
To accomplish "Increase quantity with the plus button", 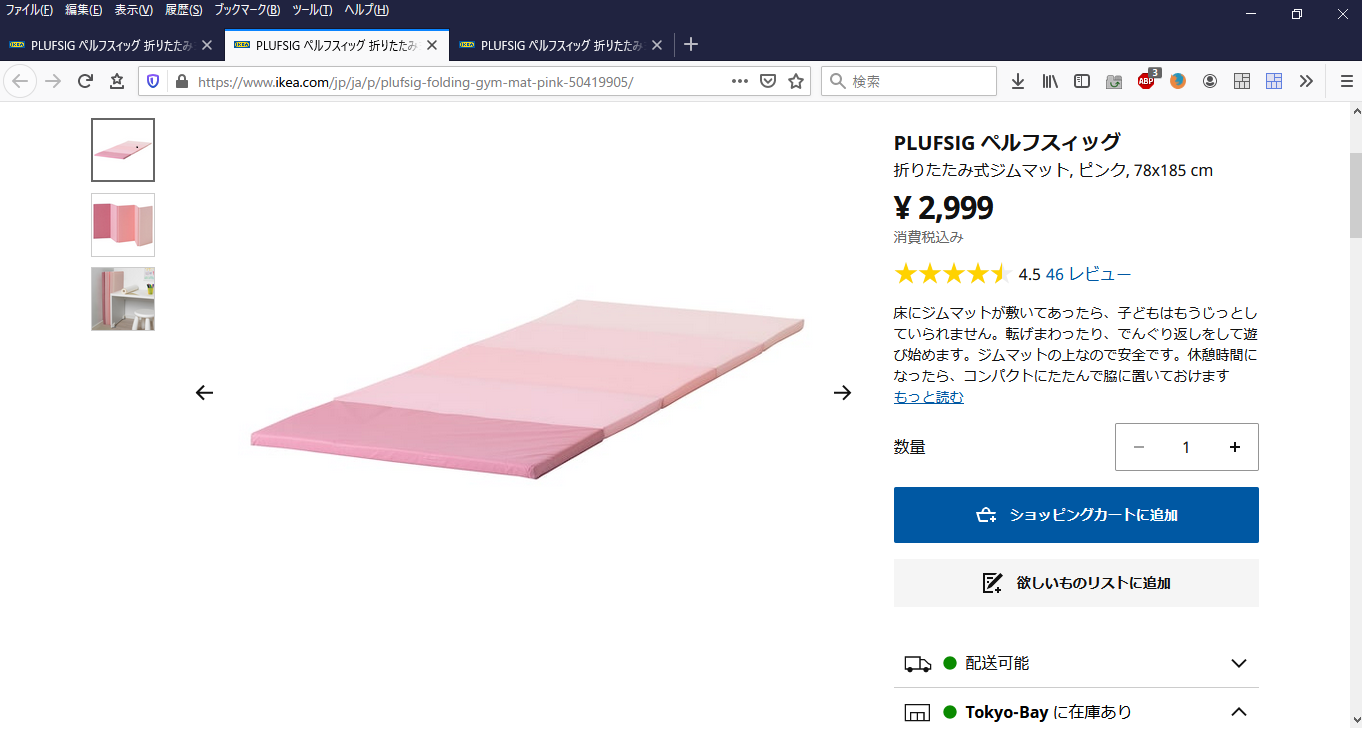I will 1235,447.
